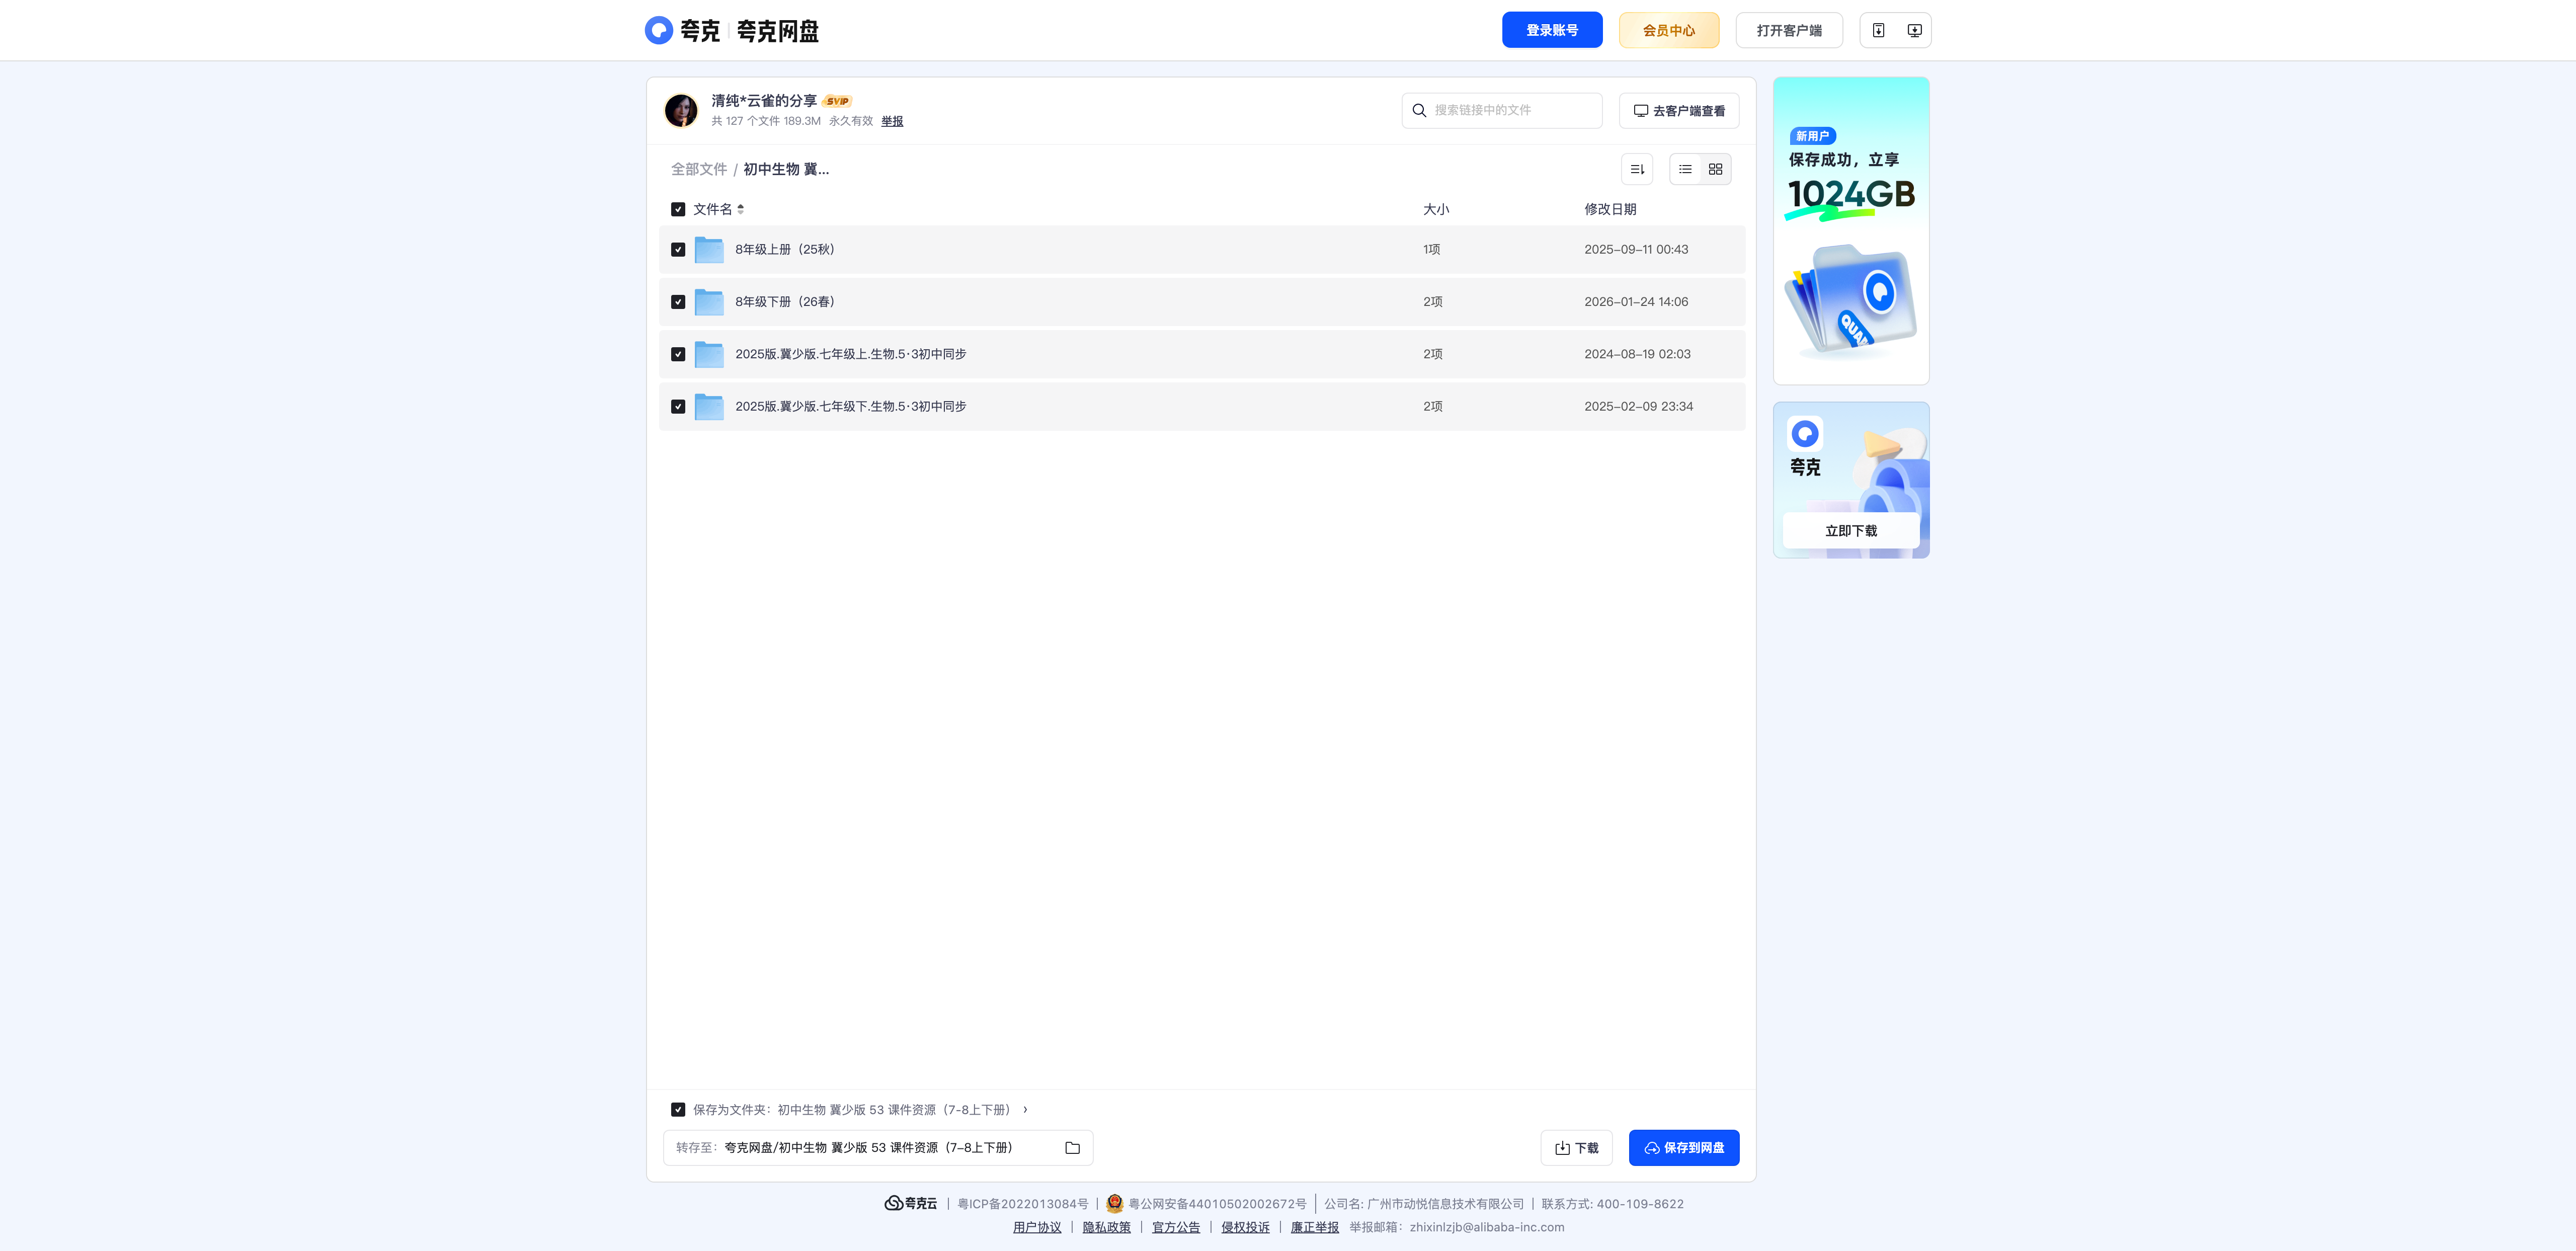Click 打开客户端 button
This screenshot has height=1251, width=2576.
(1789, 30)
